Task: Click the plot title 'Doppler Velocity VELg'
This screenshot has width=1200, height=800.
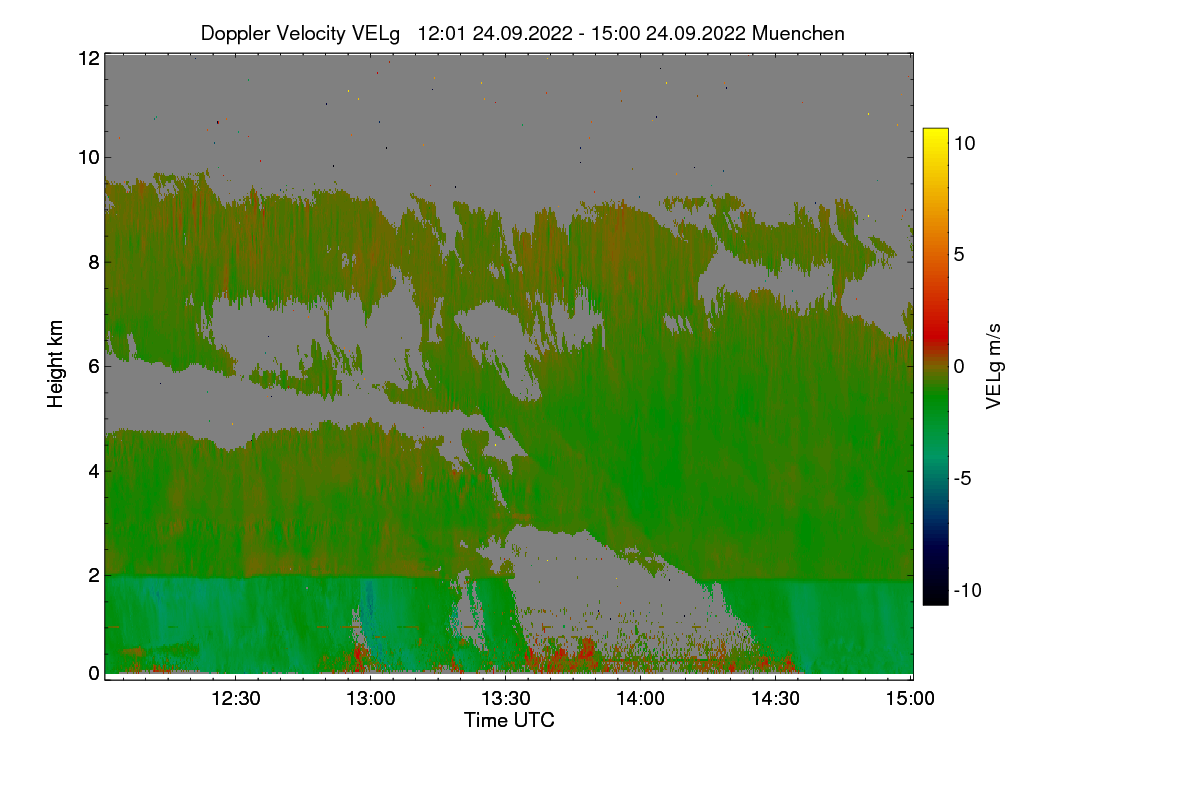Action: pyautogui.click(x=300, y=33)
